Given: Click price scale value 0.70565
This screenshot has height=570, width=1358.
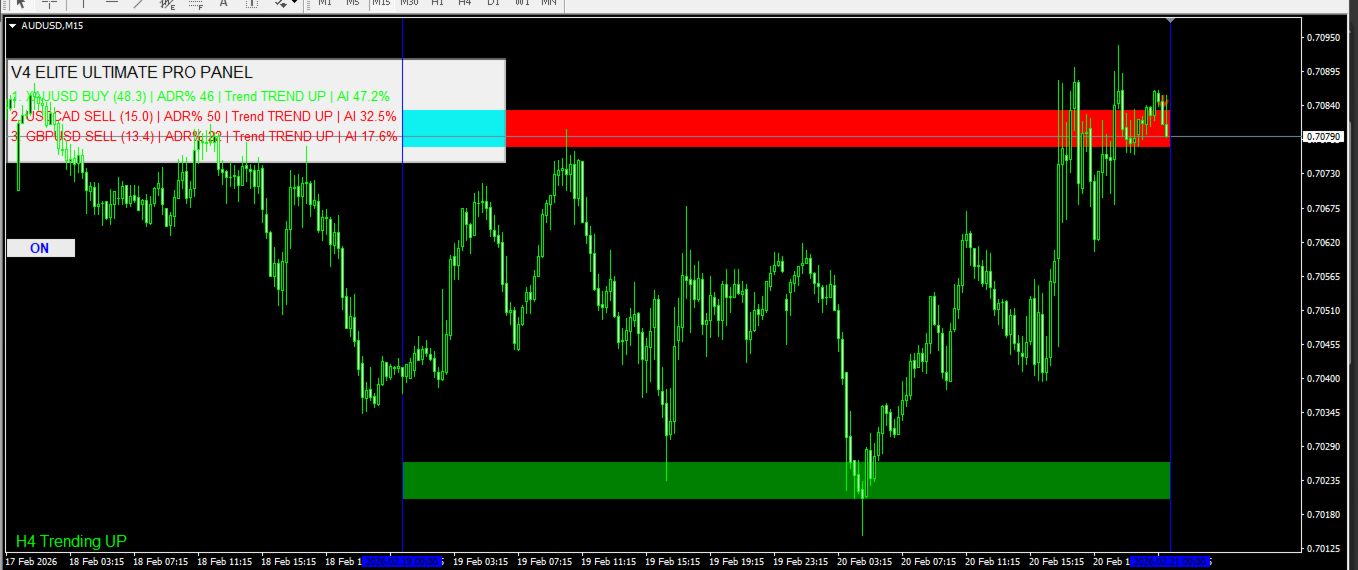Looking at the screenshot, I should coord(1324,276).
